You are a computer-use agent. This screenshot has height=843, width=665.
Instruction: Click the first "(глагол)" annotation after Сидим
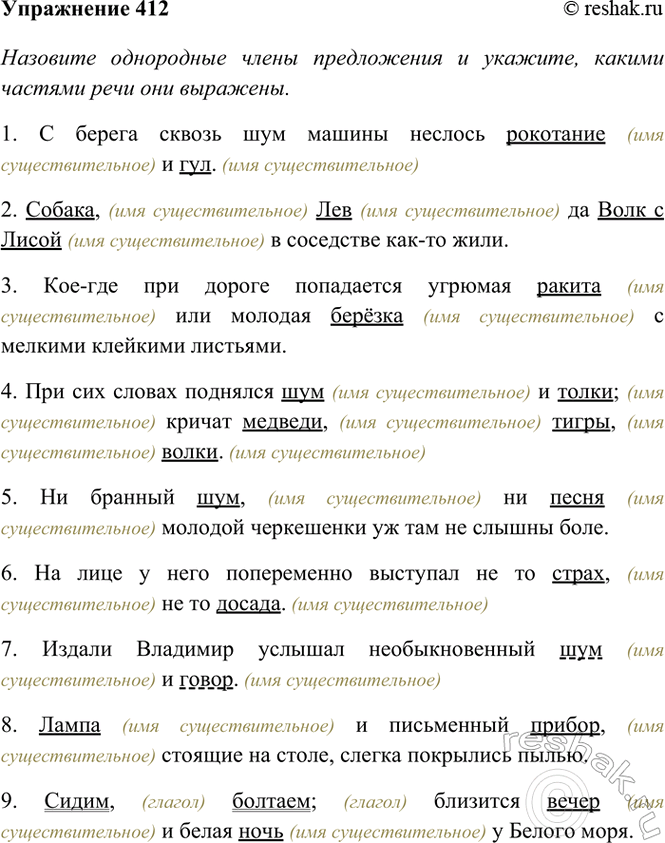174,802
